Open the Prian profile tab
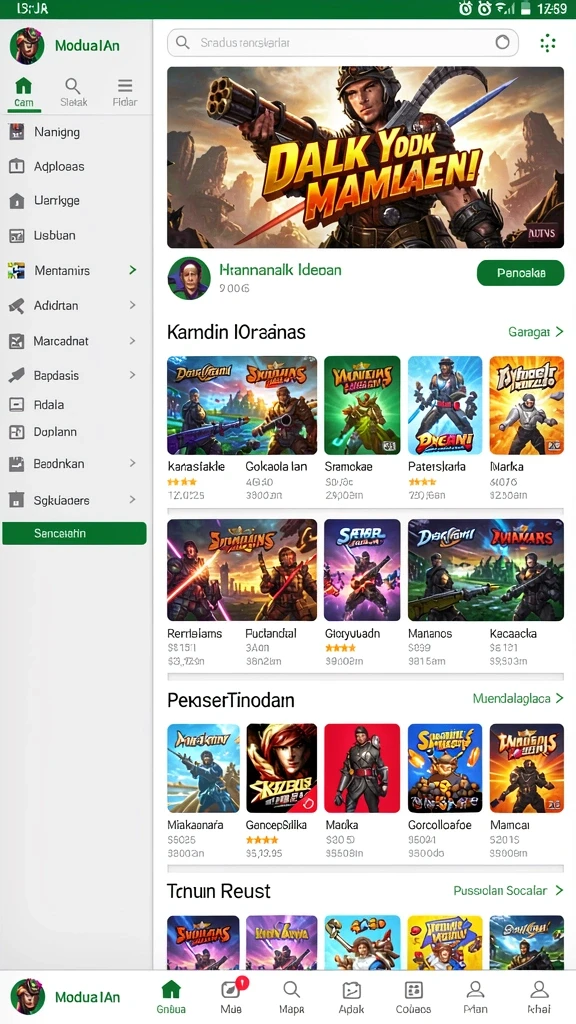The image size is (576, 1024). coord(475,997)
